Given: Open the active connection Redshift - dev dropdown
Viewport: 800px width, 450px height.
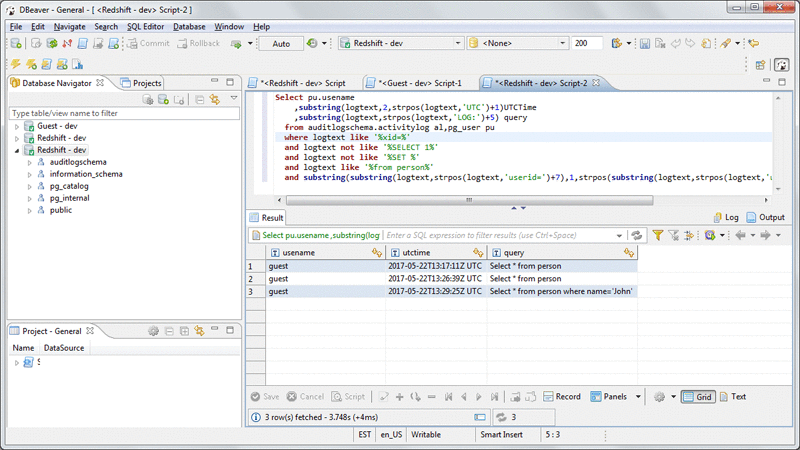Looking at the screenshot, I should click(400, 44).
